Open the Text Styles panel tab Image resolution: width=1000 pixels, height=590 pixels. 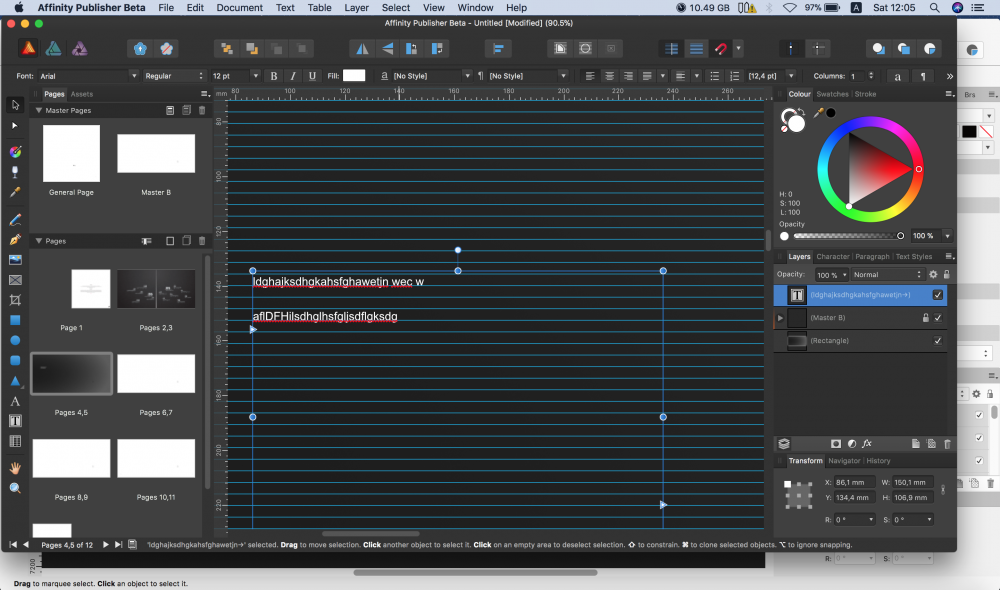tap(913, 257)
